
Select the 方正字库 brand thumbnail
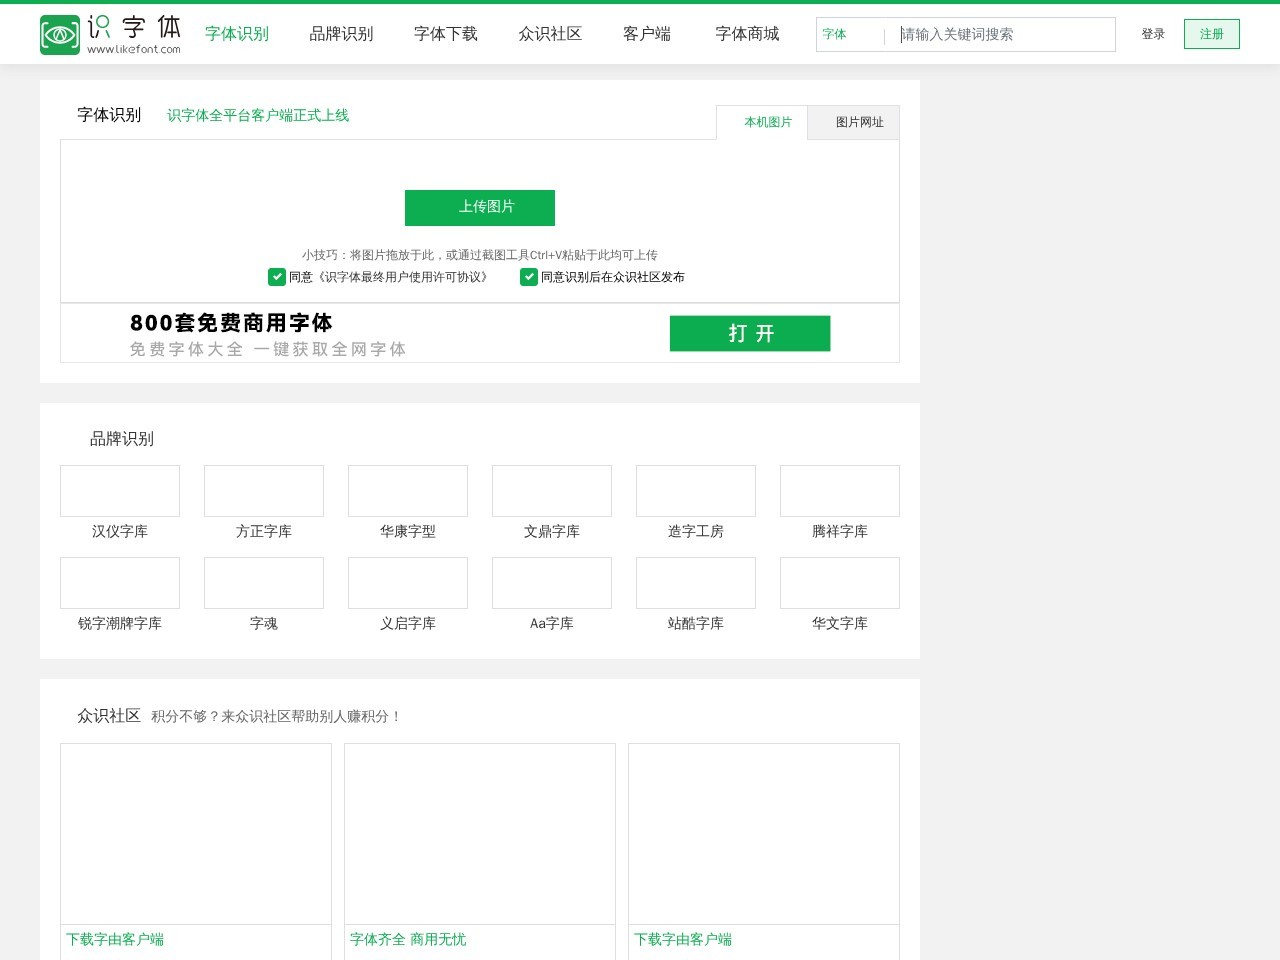264,491
